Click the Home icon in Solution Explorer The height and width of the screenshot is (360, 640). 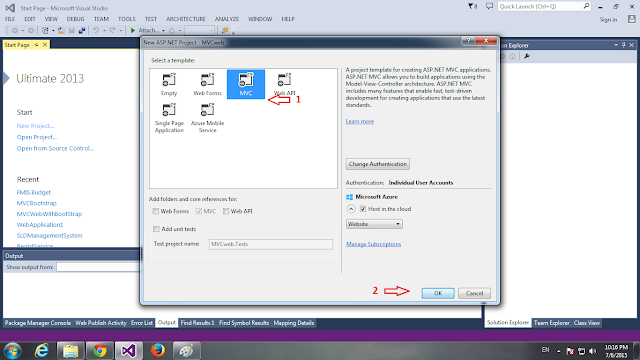pos(513,56)
